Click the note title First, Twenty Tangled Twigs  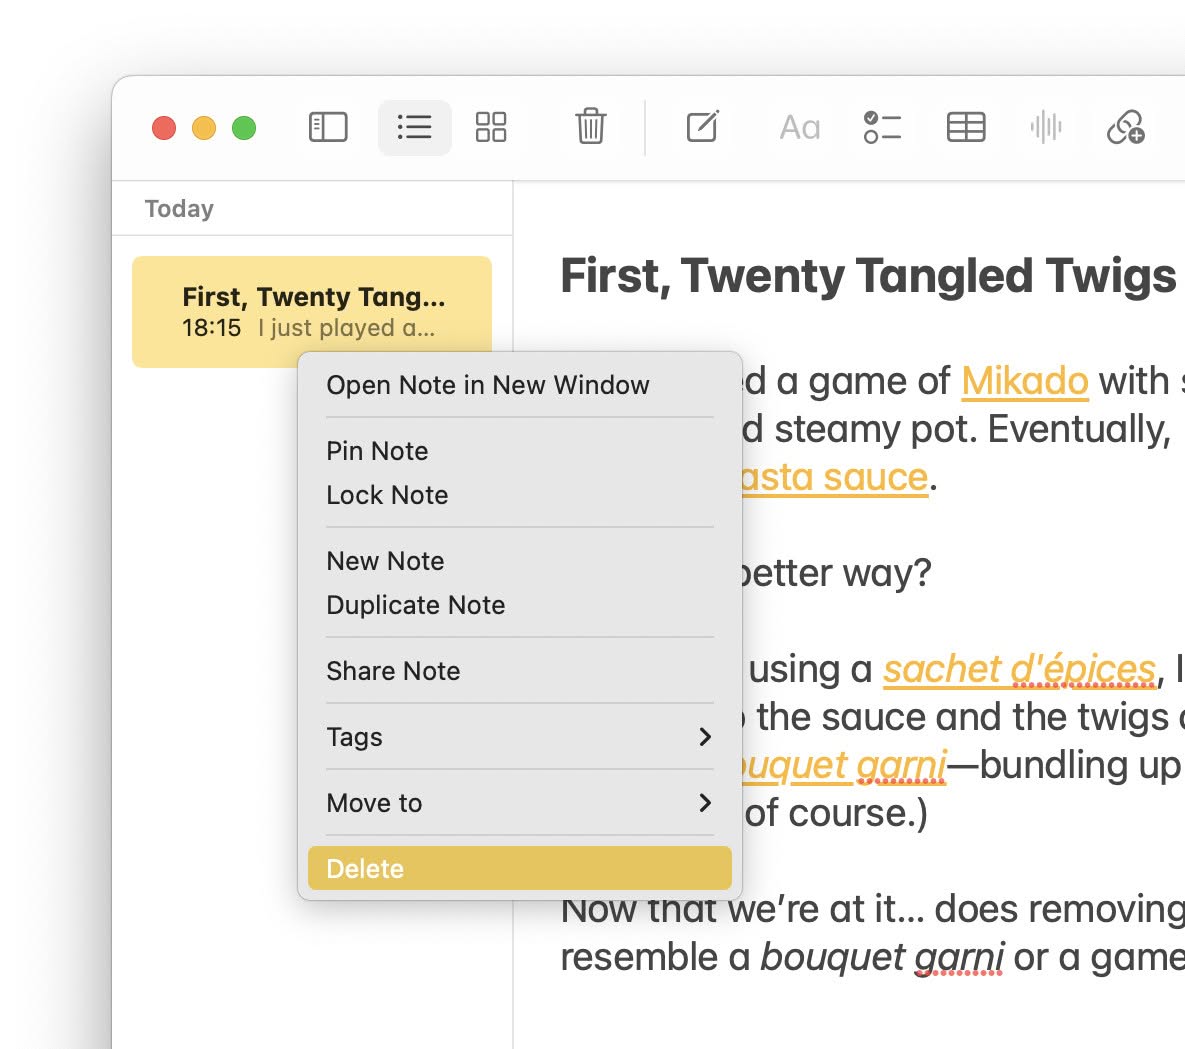click(868, 275)
